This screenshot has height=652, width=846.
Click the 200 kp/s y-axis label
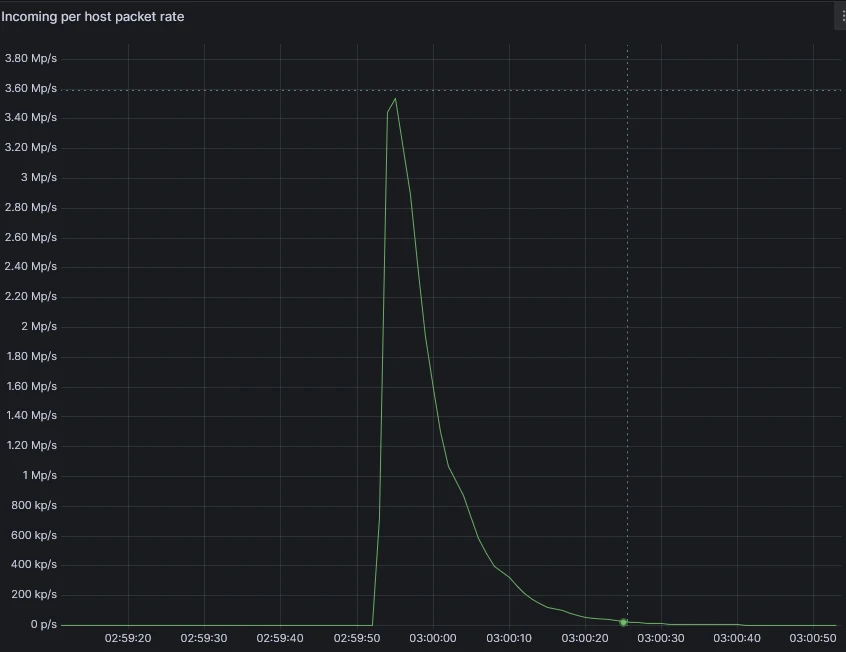(33, 594)
